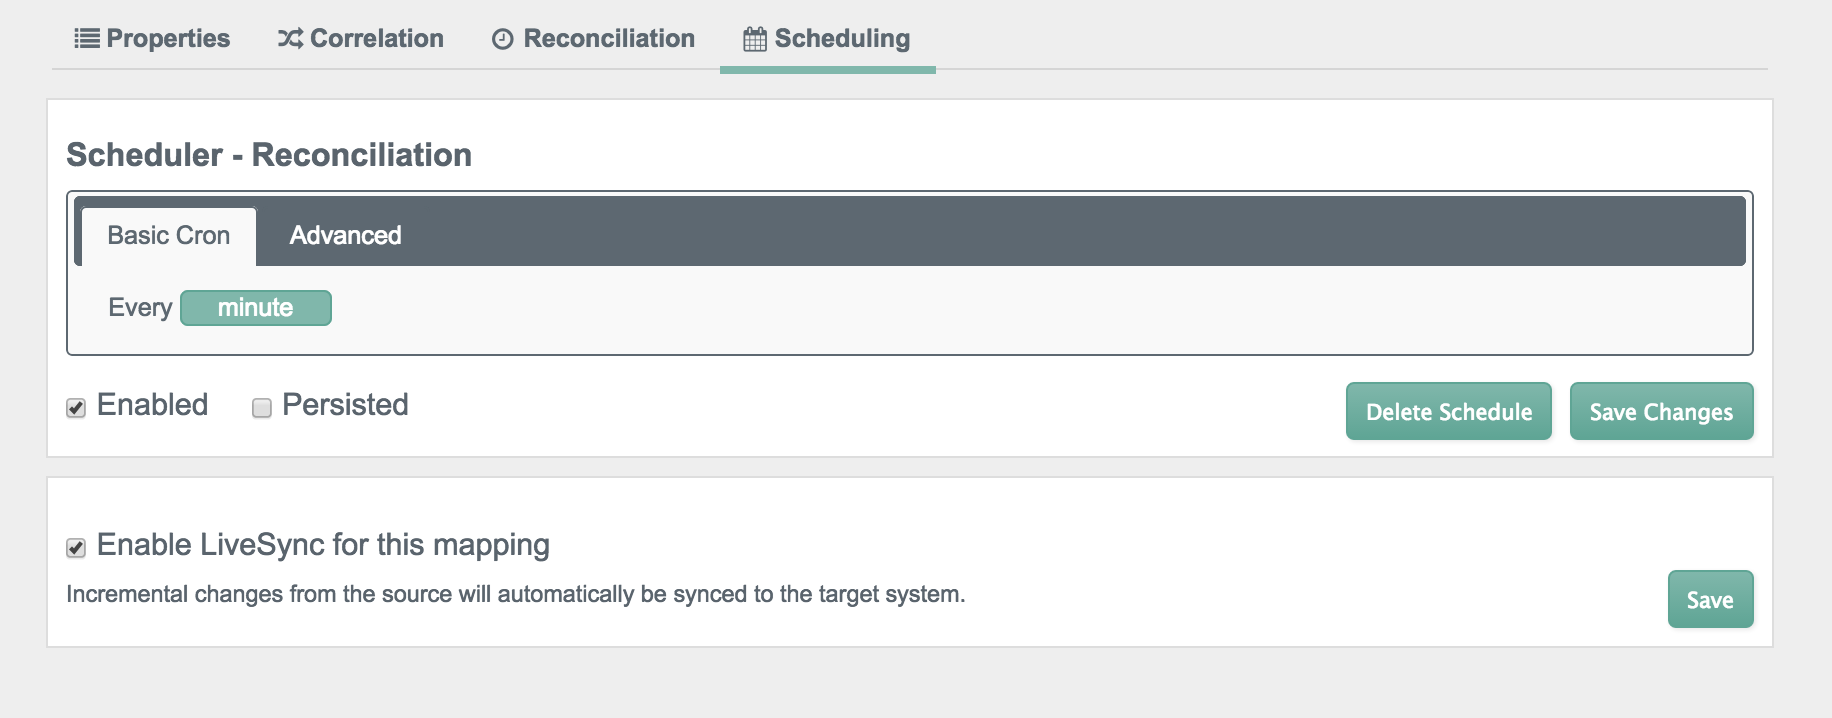Click the clock icon beside Reconciliation
This screenshot has width=1832, height=718.
tap(503, 39)
